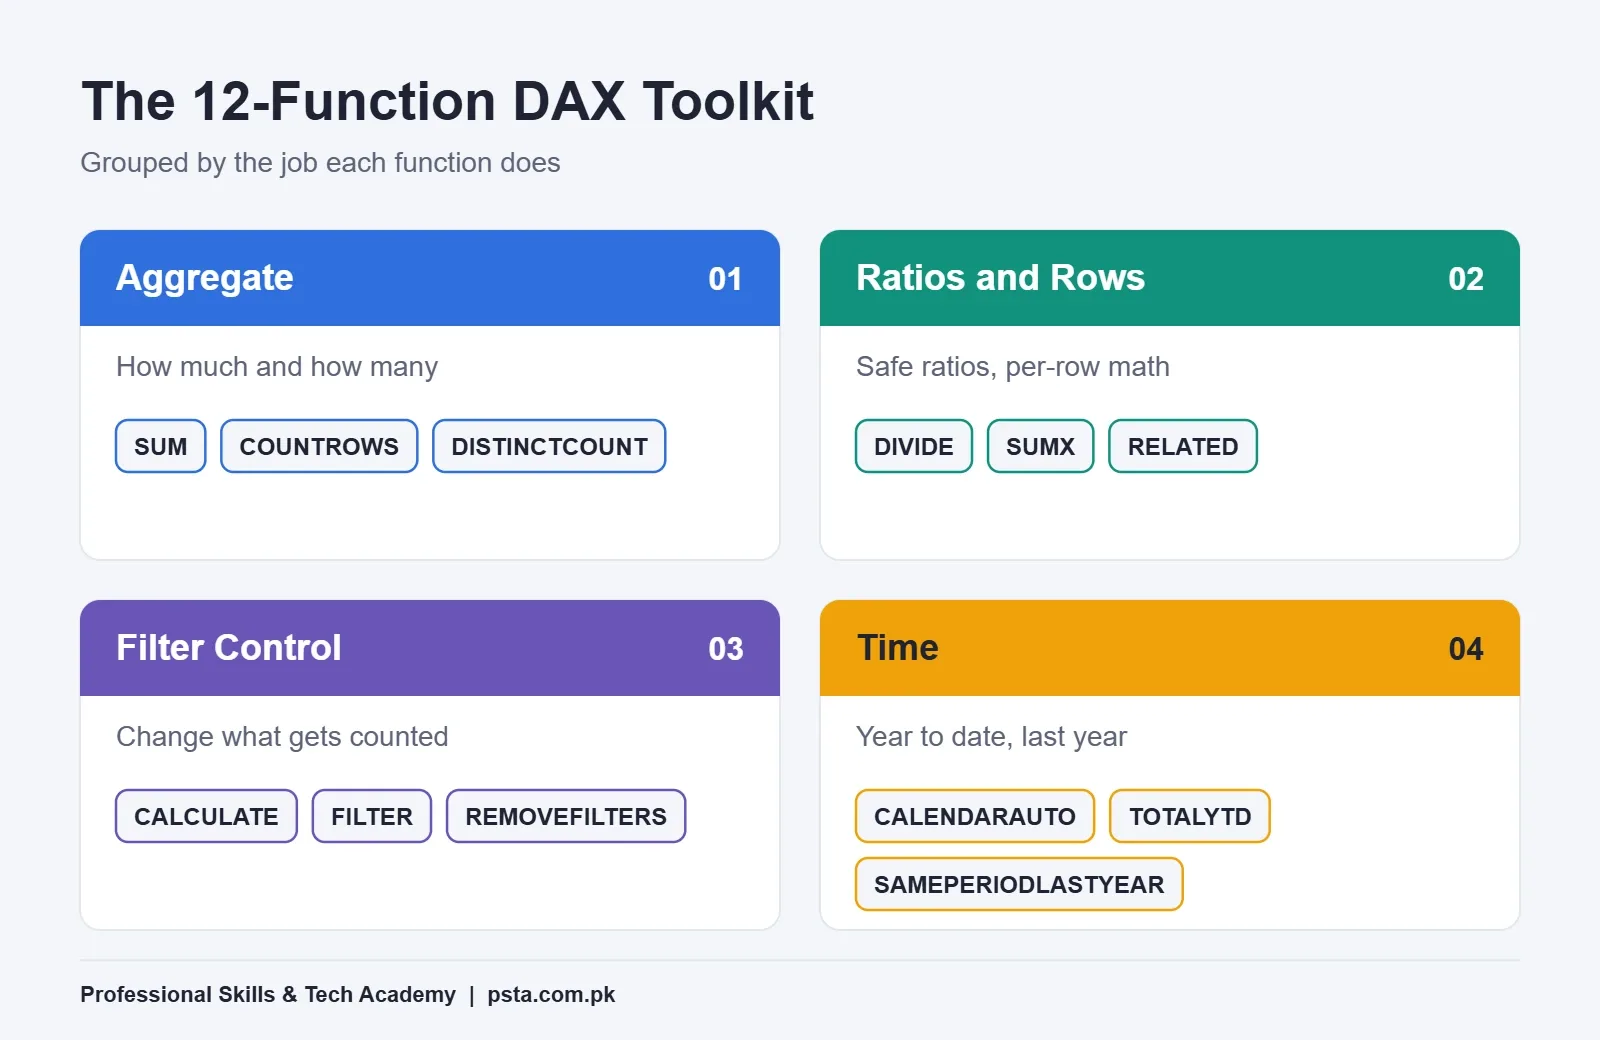
Task: Open the psta.com.pk link
Action: 551,994
